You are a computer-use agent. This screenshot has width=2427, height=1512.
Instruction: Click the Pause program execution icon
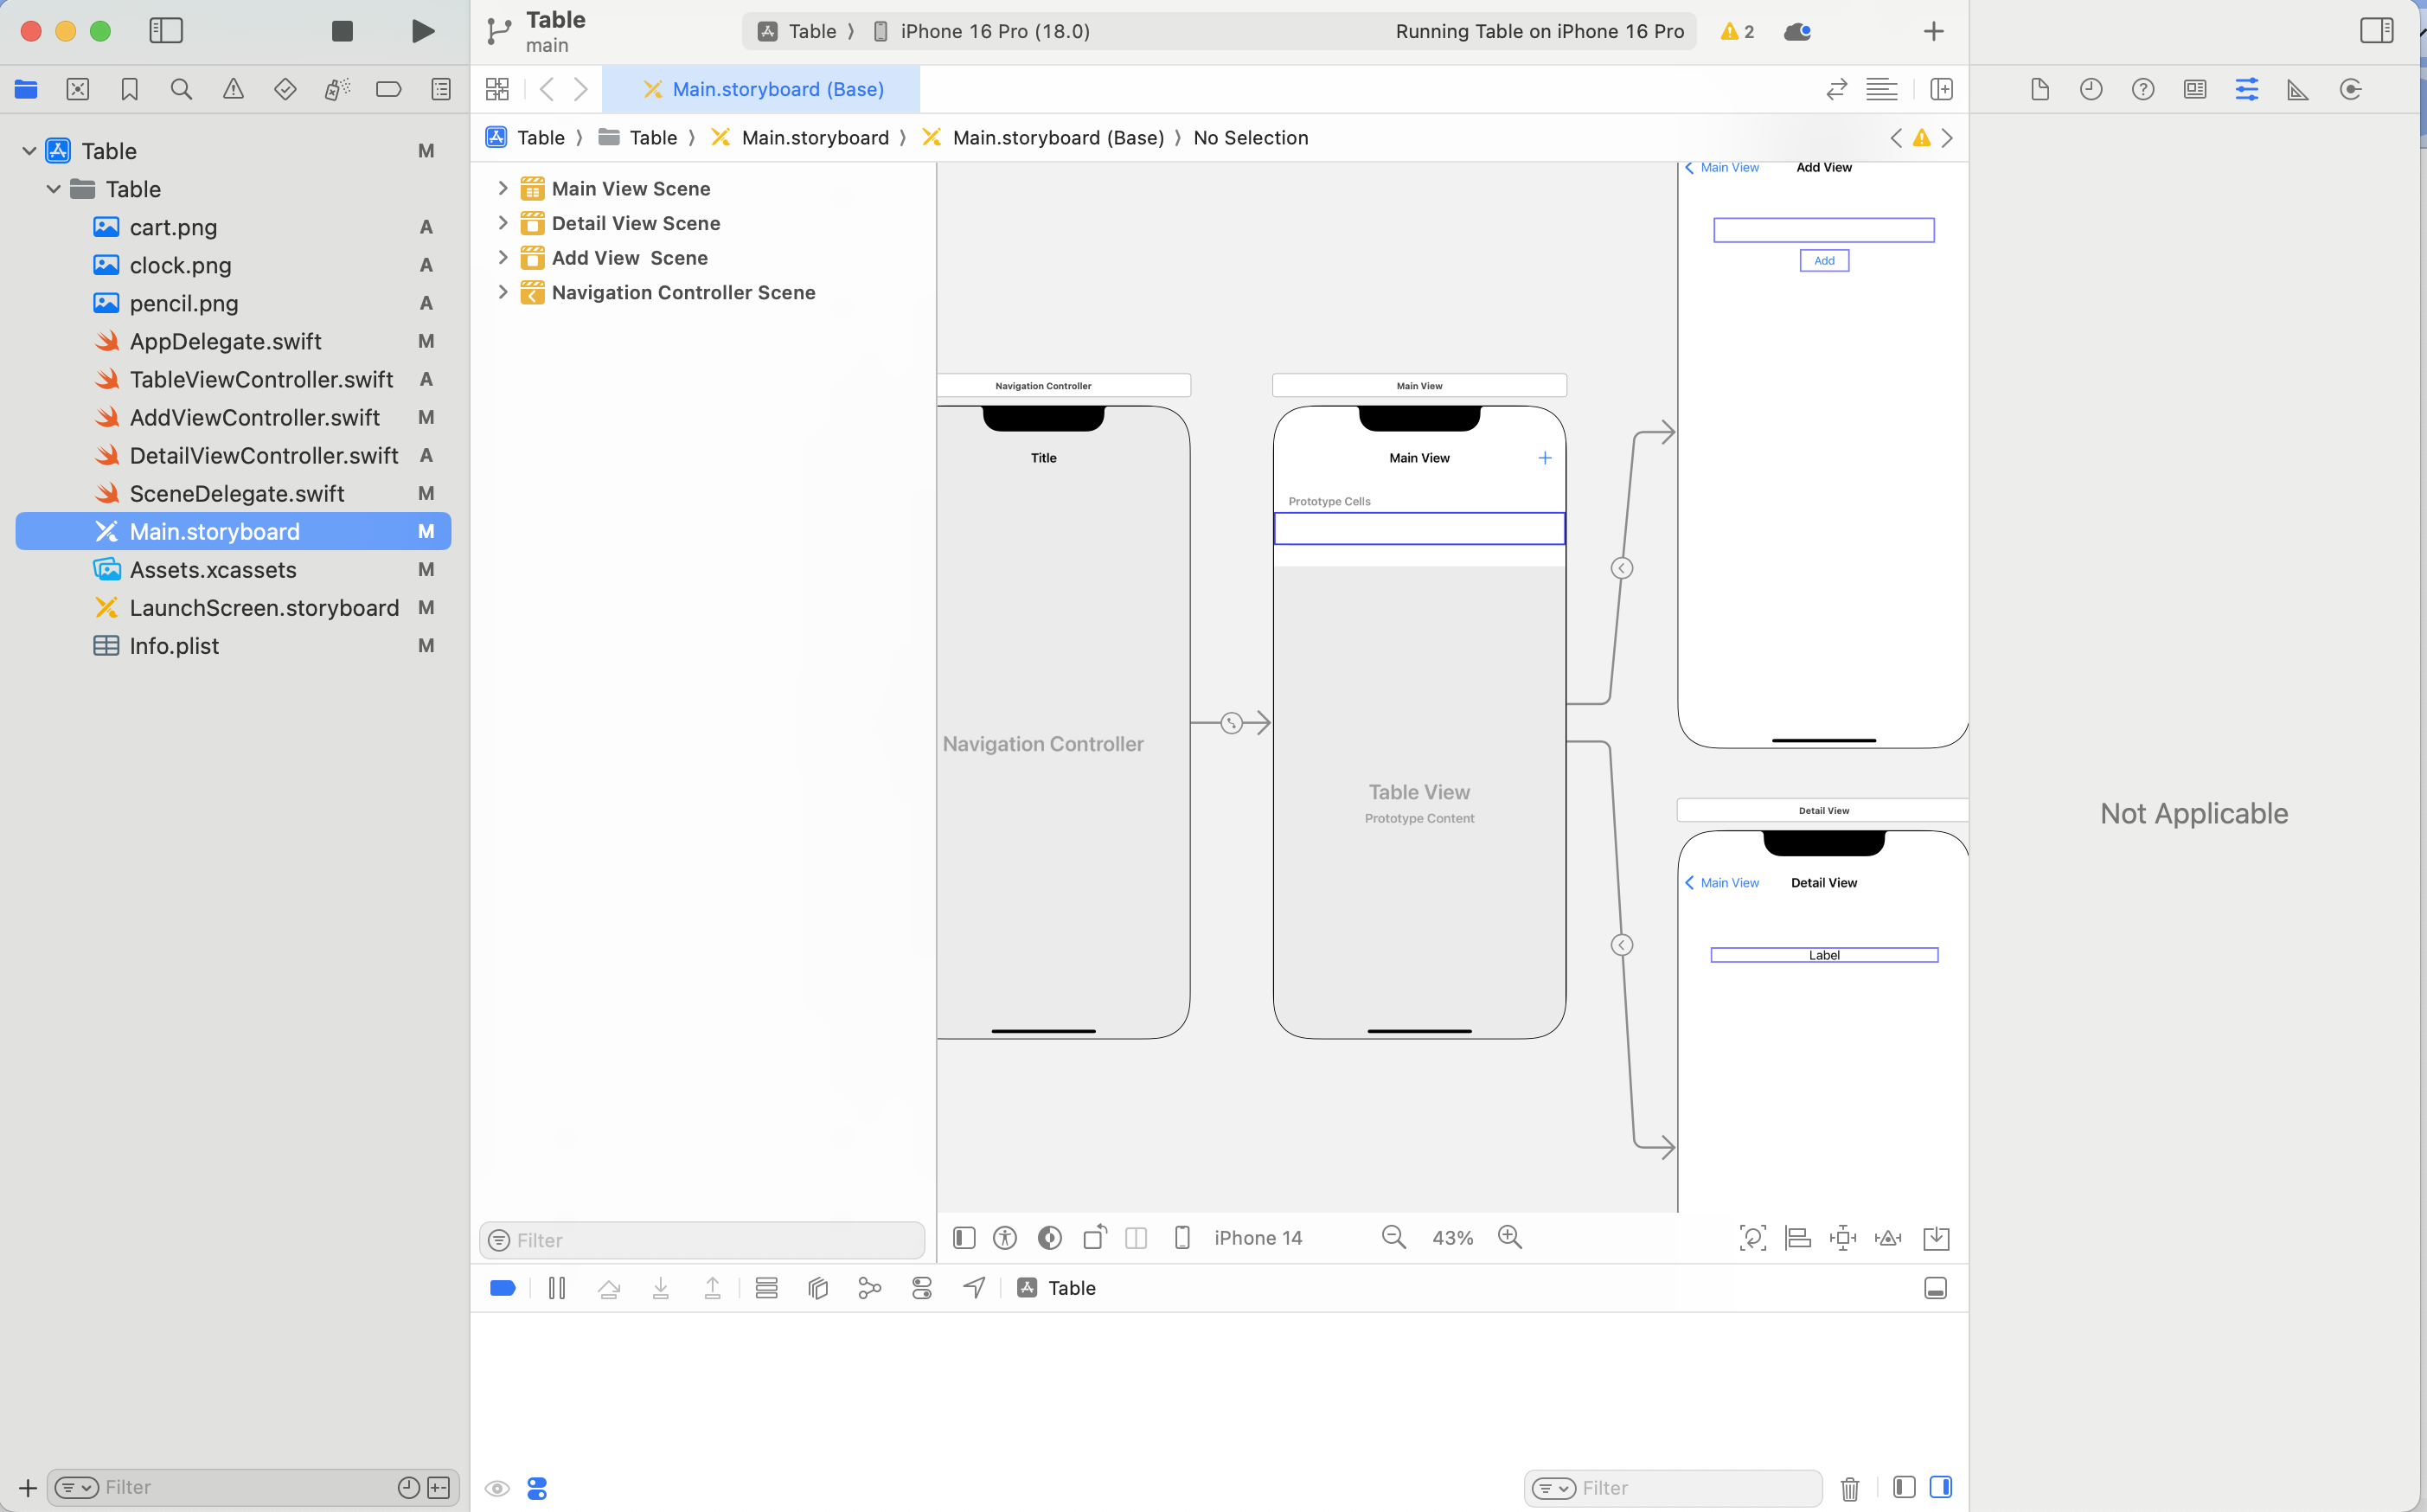[557, 1288]
